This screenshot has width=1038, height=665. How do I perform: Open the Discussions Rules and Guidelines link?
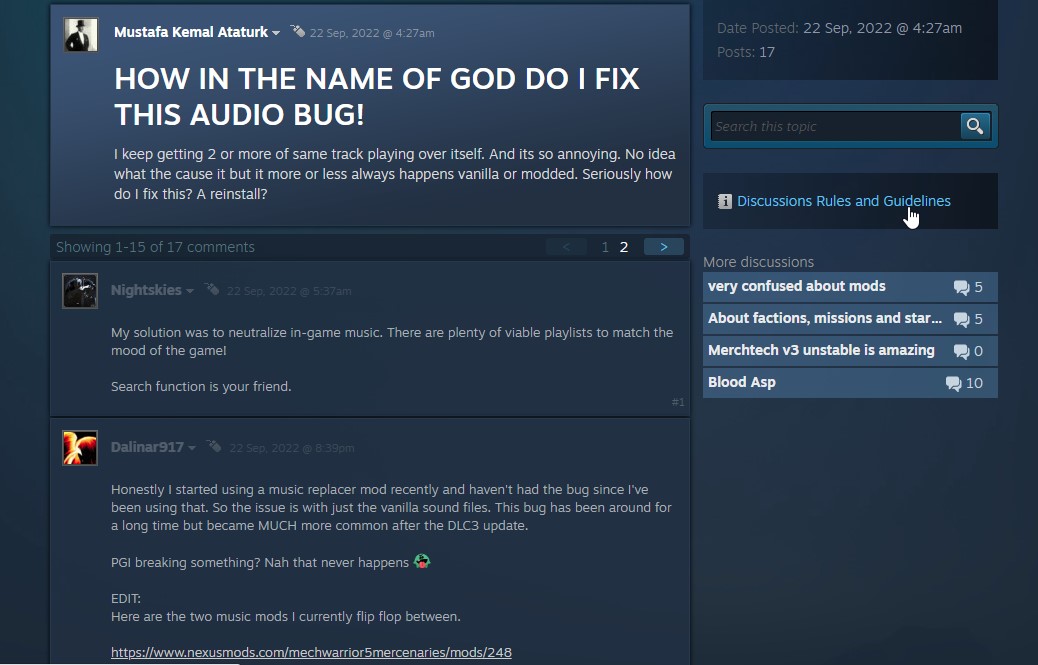click(844, 201)
